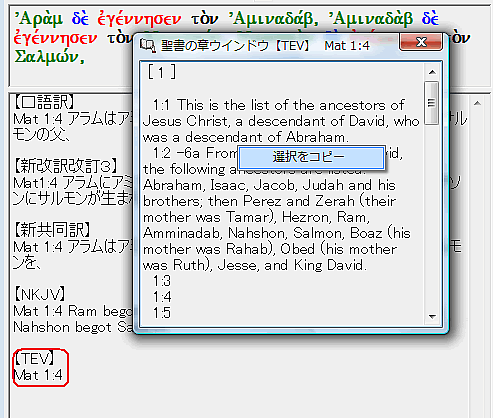Screen dimensions: 494x419
Task: Click the TEV heading circled in red
Action: [x=34, y=359]
